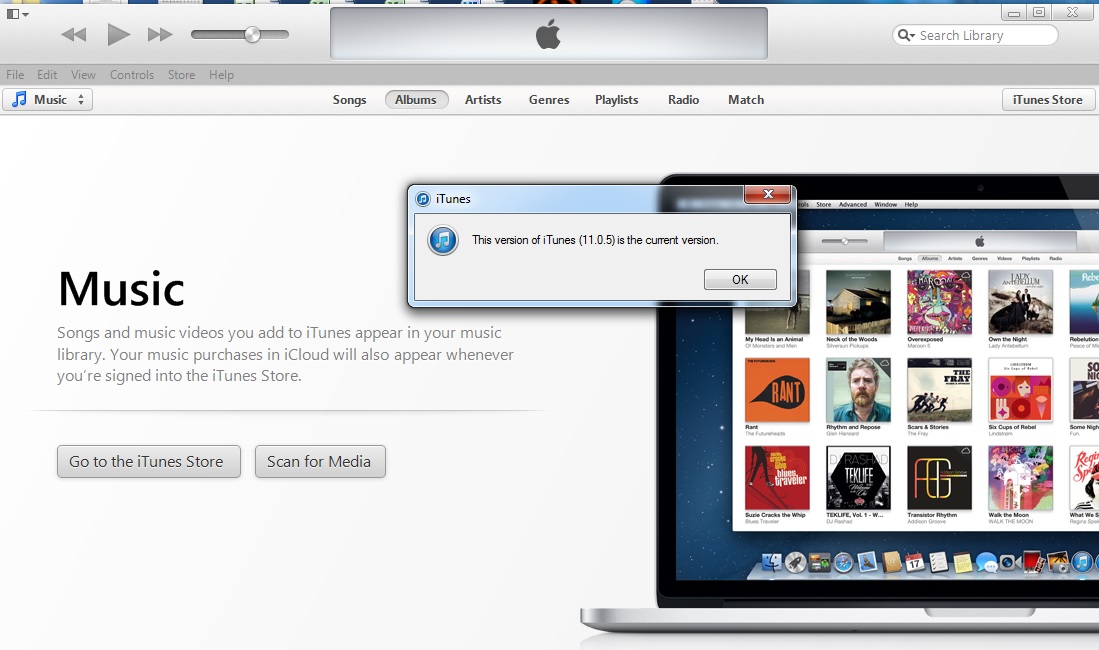Open the Help menu
Screen dimensions: 1099x650
[221, 74]
